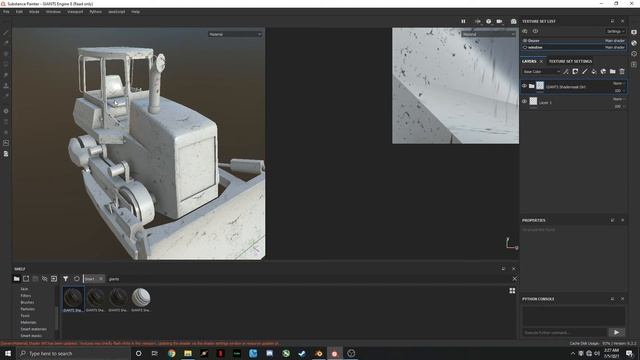Select the Paint brush tool in left toolbar

click(x=6, y=32)
